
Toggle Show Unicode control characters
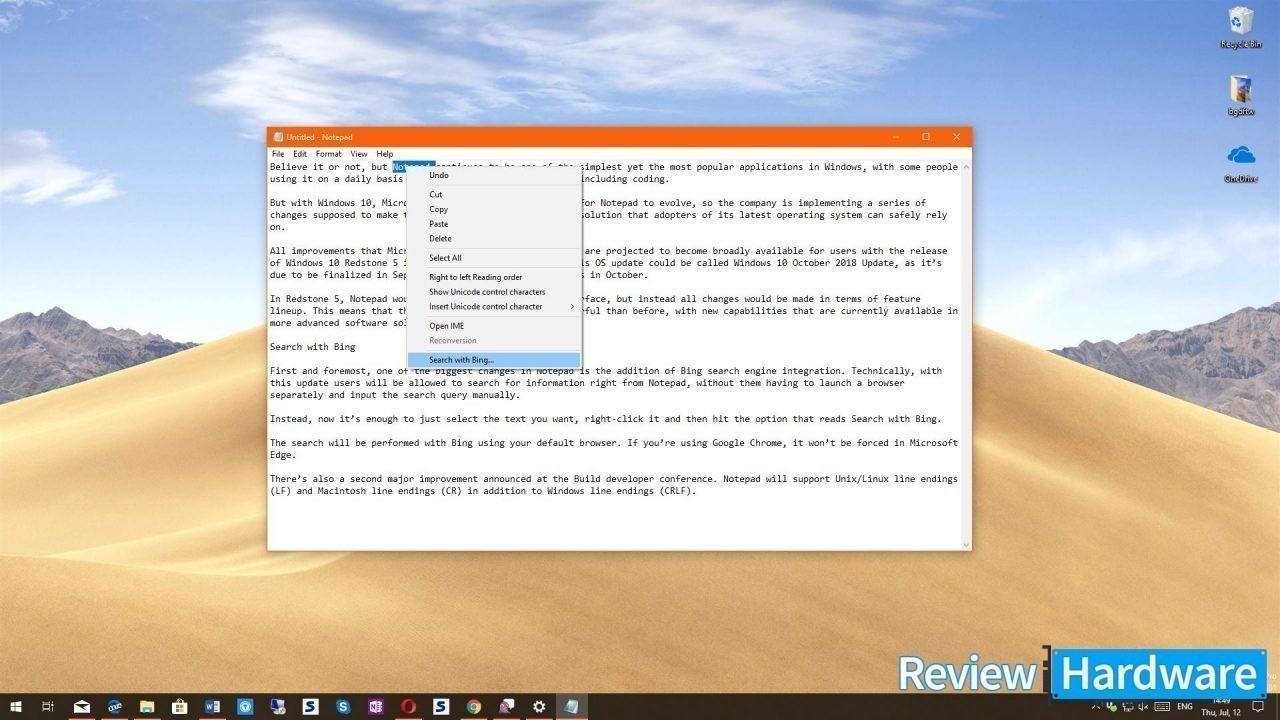(x=494, y=292)
